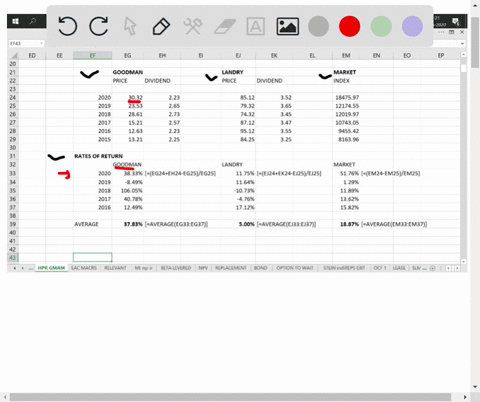Screen dimensions: 480x402
Task: Click the page's bottom horizontal scrollbar
Action: tap(230, 397)
